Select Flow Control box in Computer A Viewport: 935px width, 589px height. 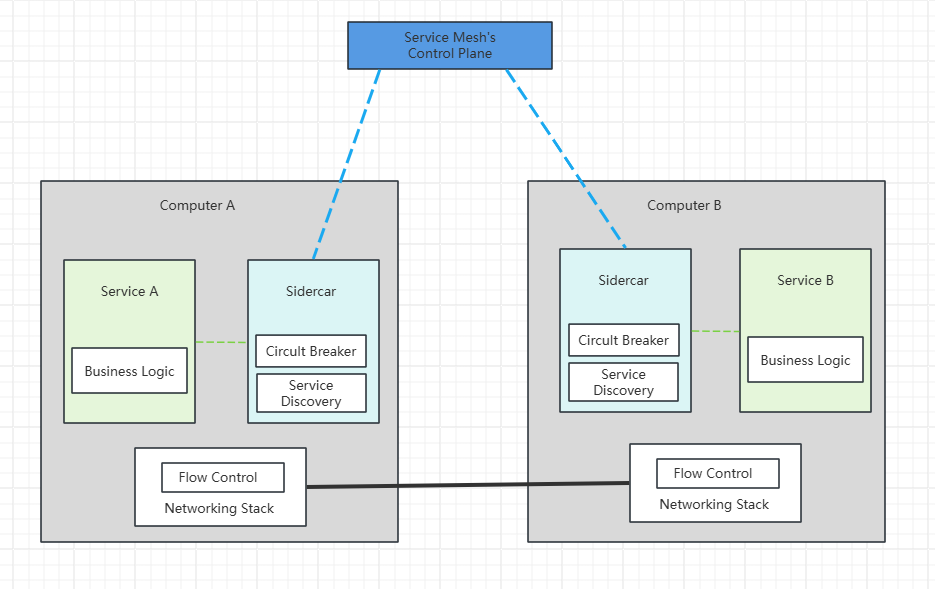[x=223, y=477]
